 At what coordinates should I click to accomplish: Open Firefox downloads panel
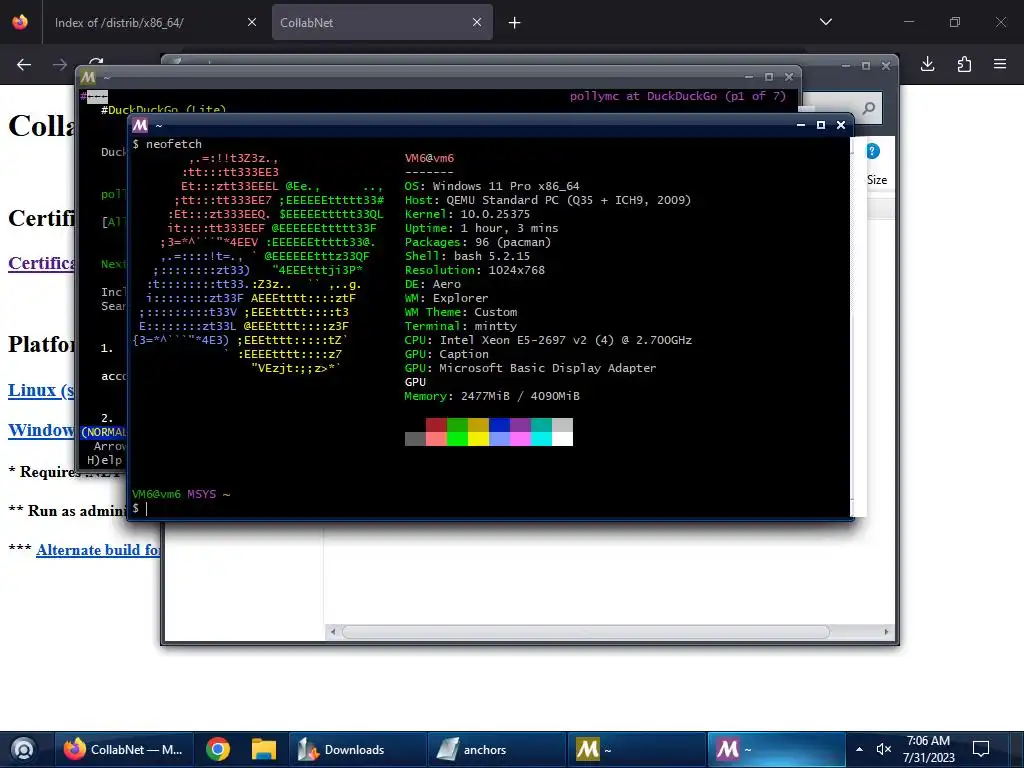coord(927,64)
